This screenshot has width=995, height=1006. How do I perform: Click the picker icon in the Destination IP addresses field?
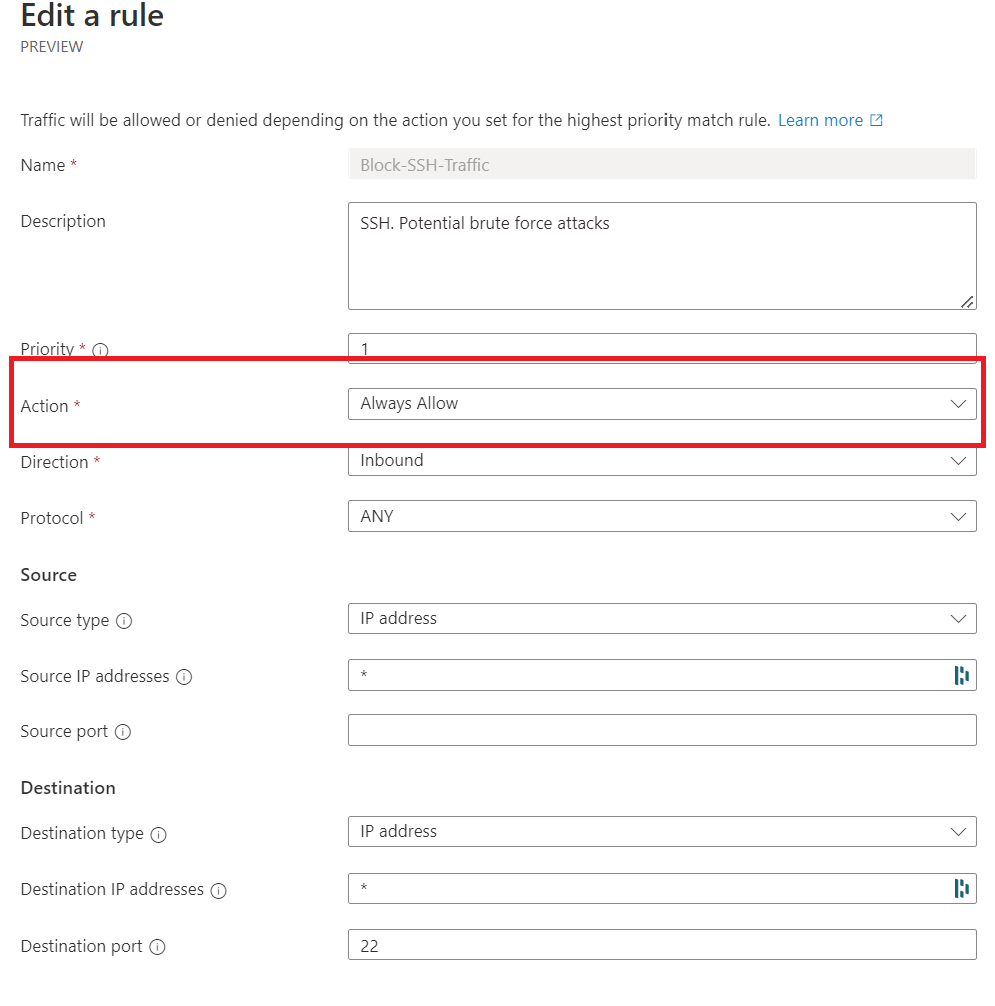tap(961, 889)
